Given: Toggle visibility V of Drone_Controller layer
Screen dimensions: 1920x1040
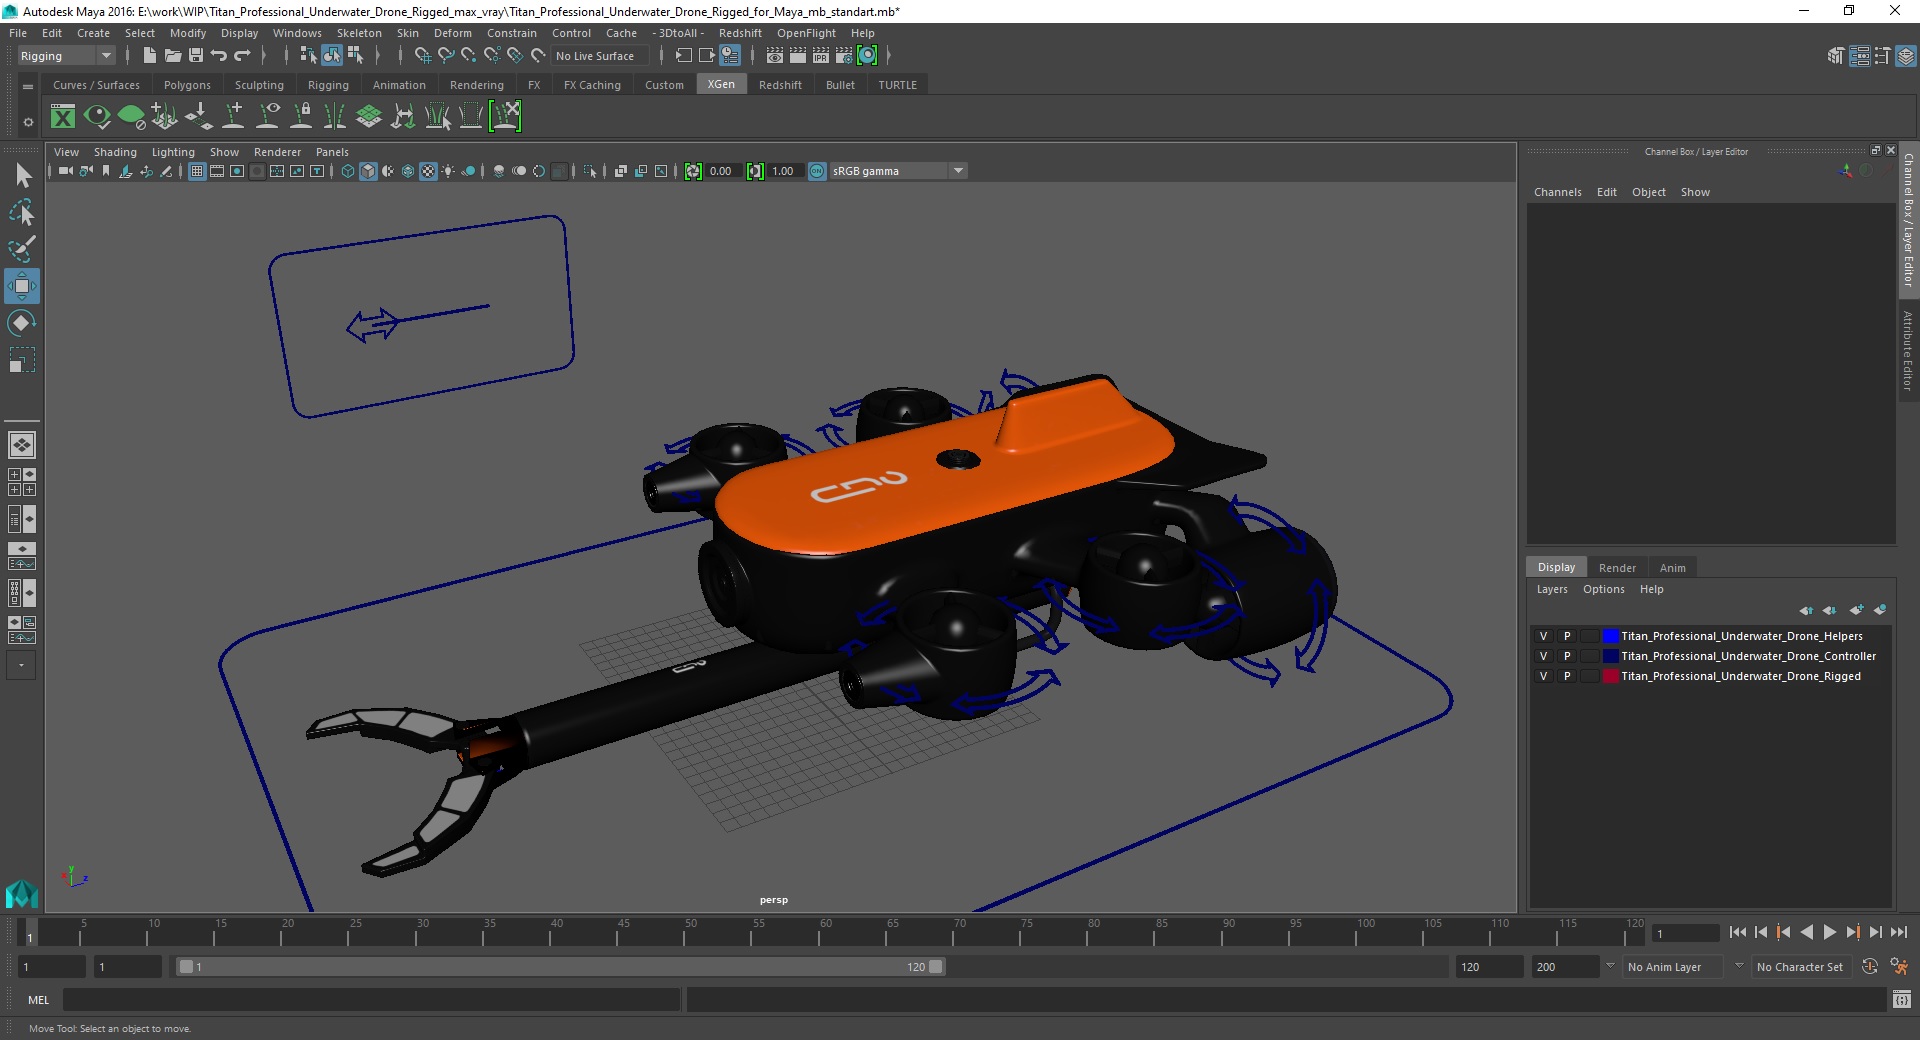Looking at the screenshot, I should pos(1543,656).
